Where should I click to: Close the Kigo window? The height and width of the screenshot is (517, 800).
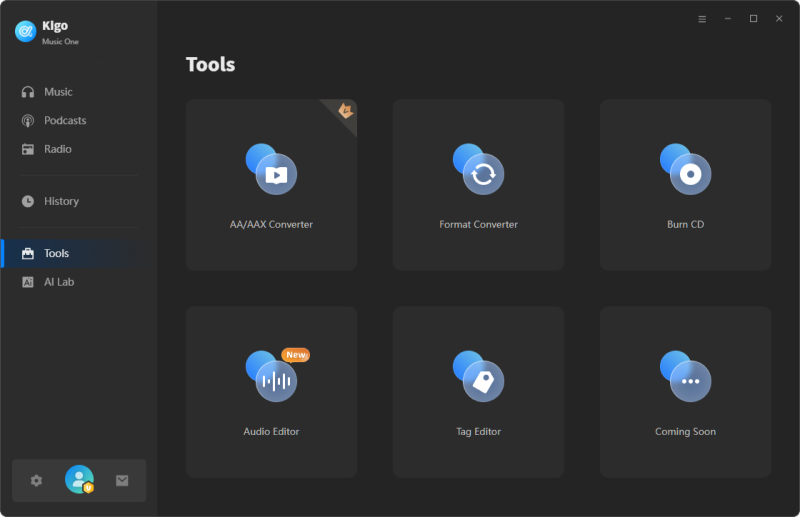click(x=779, y=19)
